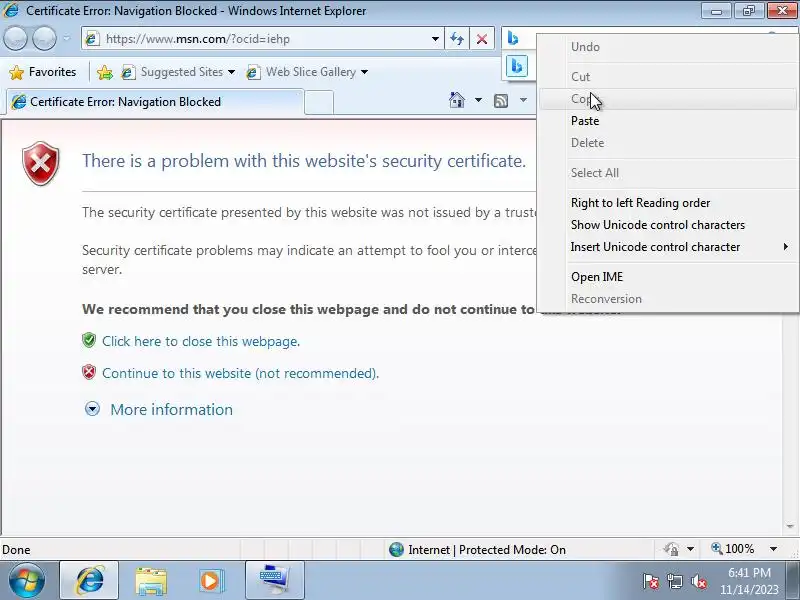Click the Forward navigation button
This screenshot has width=800, height=600.
[45, 39]
